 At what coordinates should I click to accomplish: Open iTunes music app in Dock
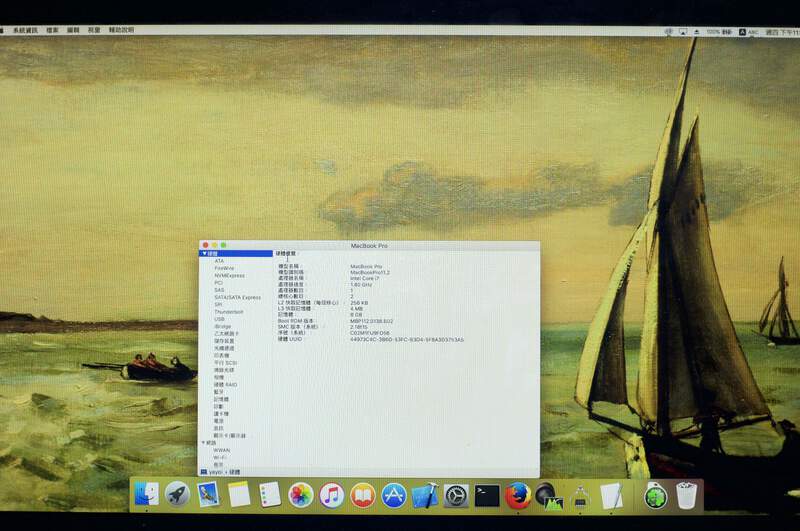tap(332, 494)
